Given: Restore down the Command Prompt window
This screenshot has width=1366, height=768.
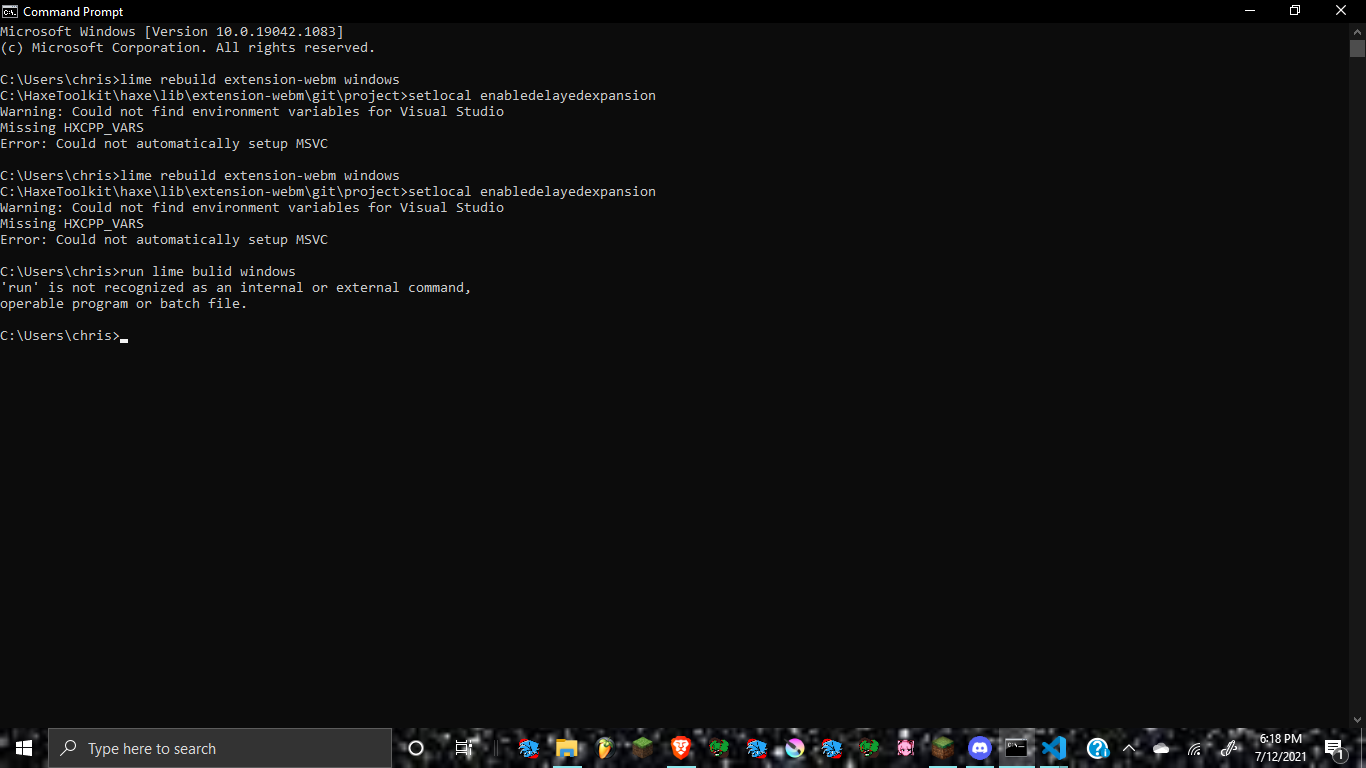Looking at the screenshot, I should [x=1295, y=11].
